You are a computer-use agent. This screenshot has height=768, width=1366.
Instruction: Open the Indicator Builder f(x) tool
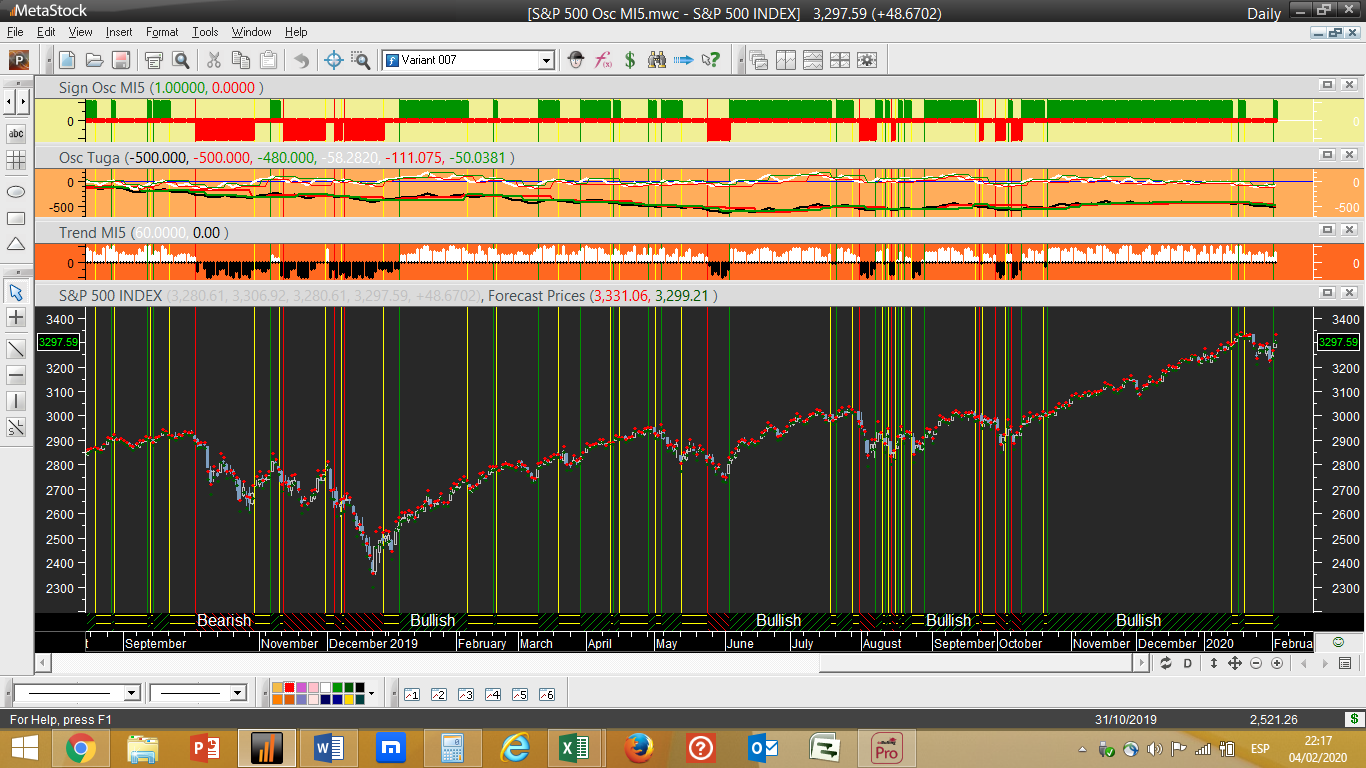pos(603,60)
